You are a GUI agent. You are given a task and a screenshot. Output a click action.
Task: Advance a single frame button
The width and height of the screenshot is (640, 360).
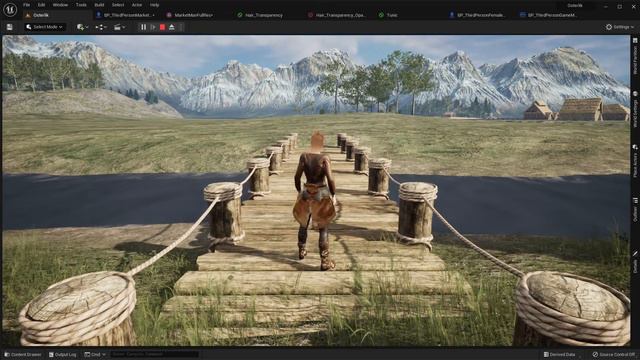point(153,27)
